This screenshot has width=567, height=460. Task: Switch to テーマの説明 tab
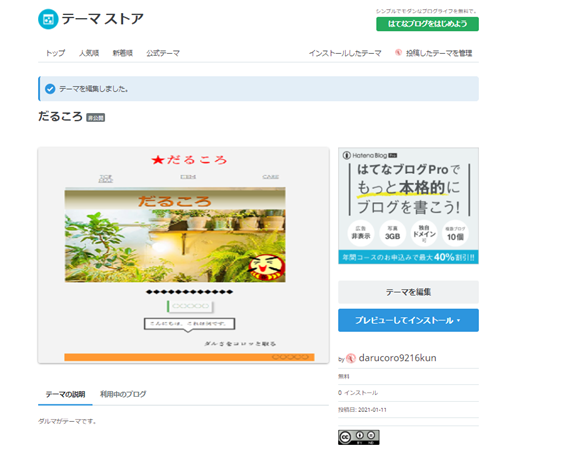65,394
